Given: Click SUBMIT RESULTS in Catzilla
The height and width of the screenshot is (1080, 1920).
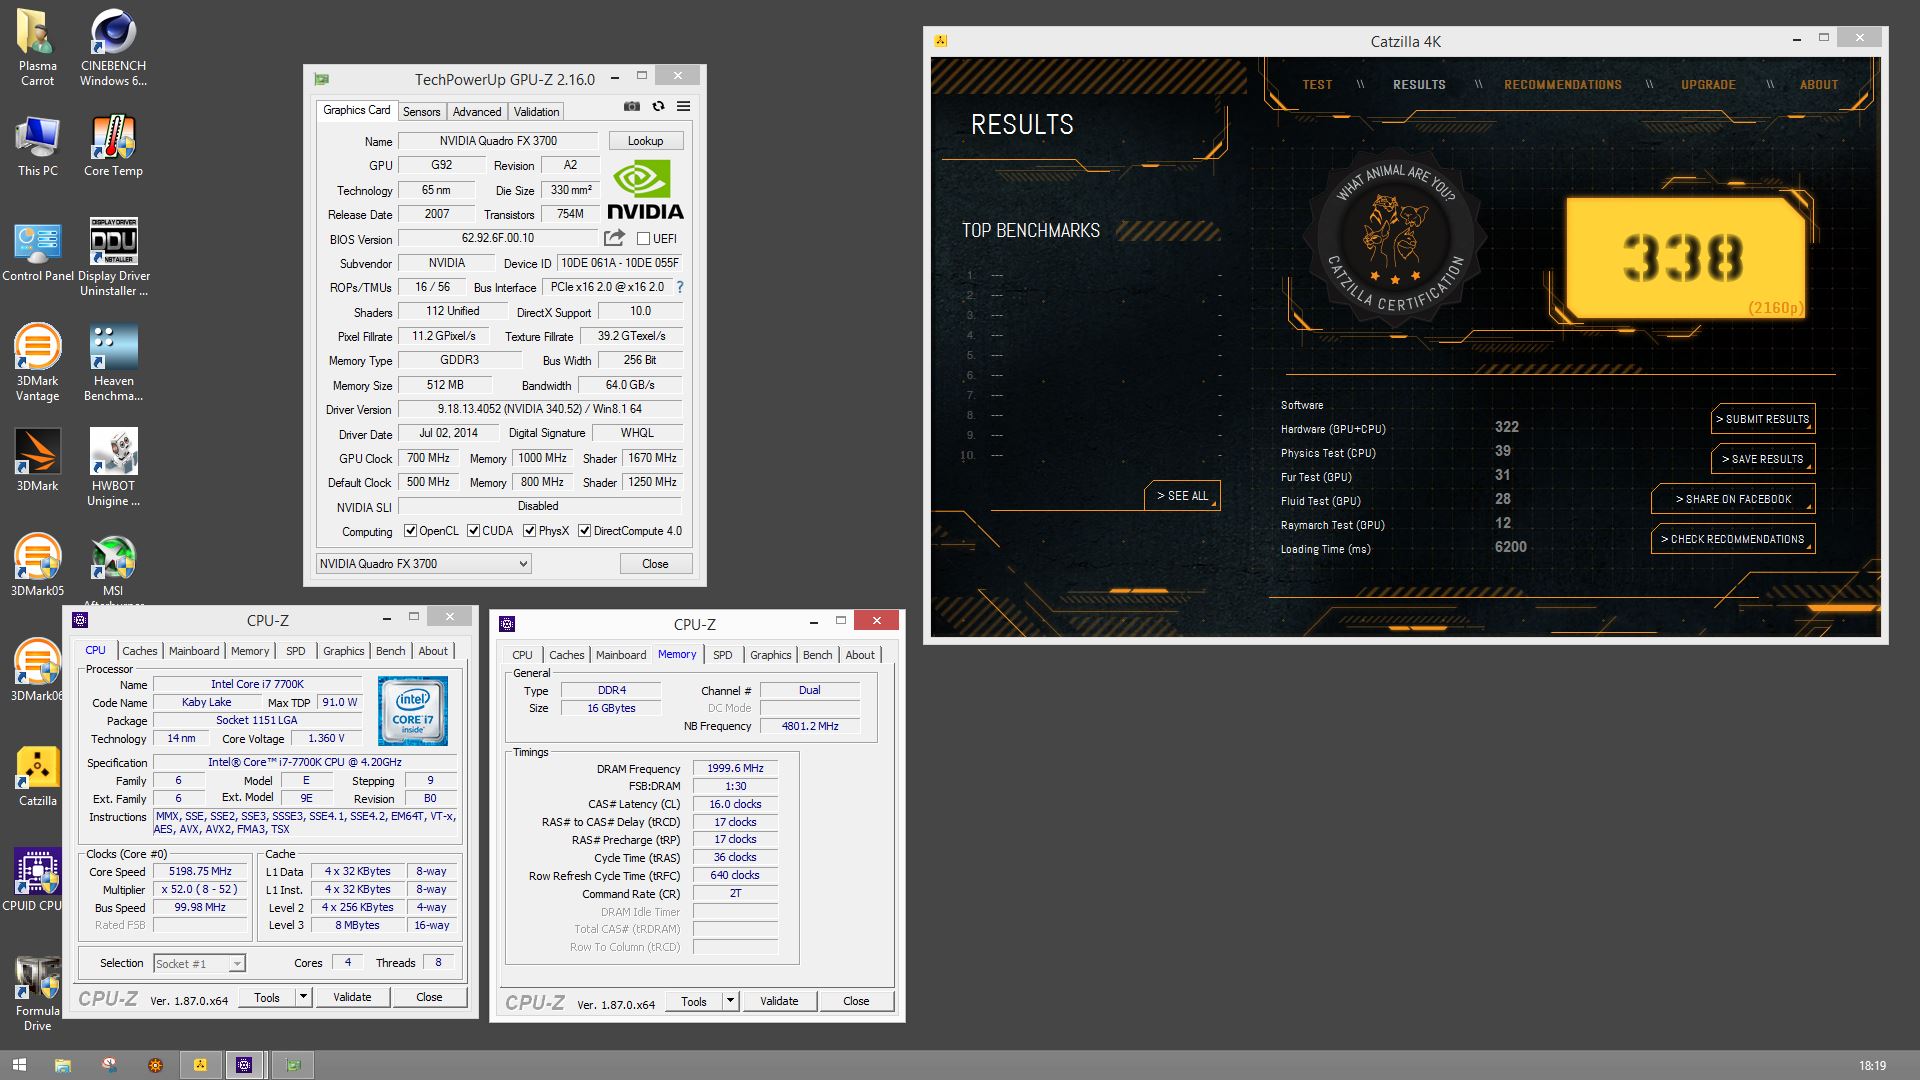Looking at the screenshot, I should point(1763,419).
